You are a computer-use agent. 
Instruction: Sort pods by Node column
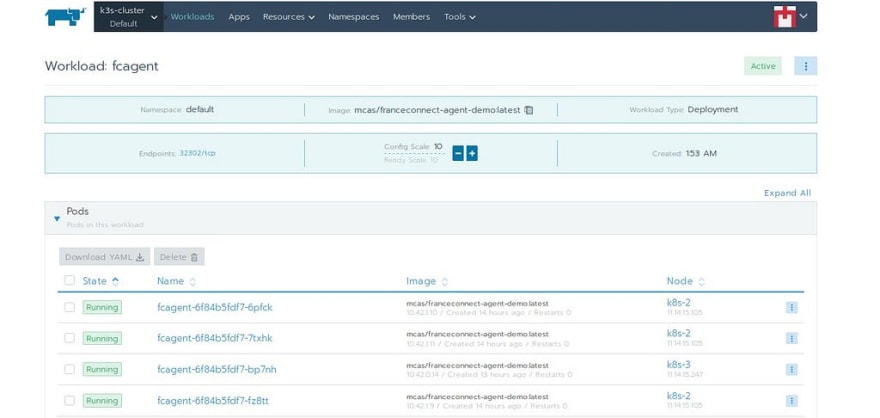(x=685, y=281)
